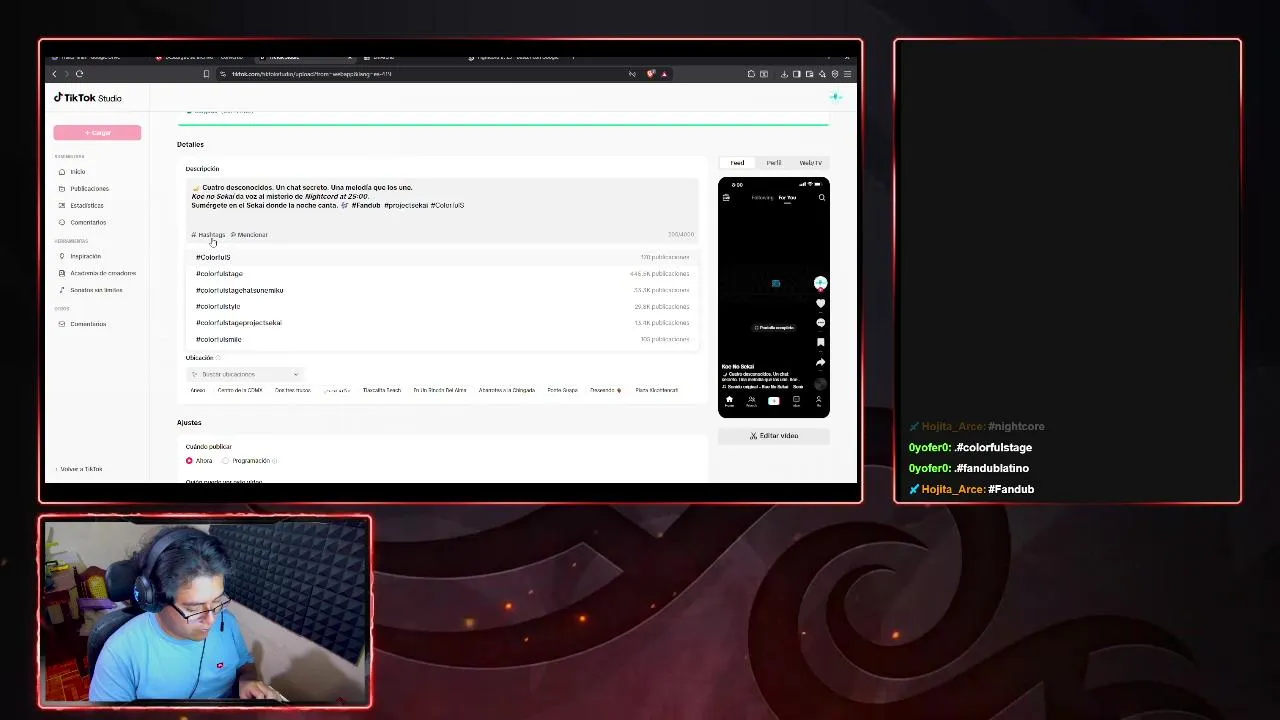The height and width of the screenshot is (720, 1280).
Task: Click Home icon in preview bottom bar
Action: pos(729,401)
